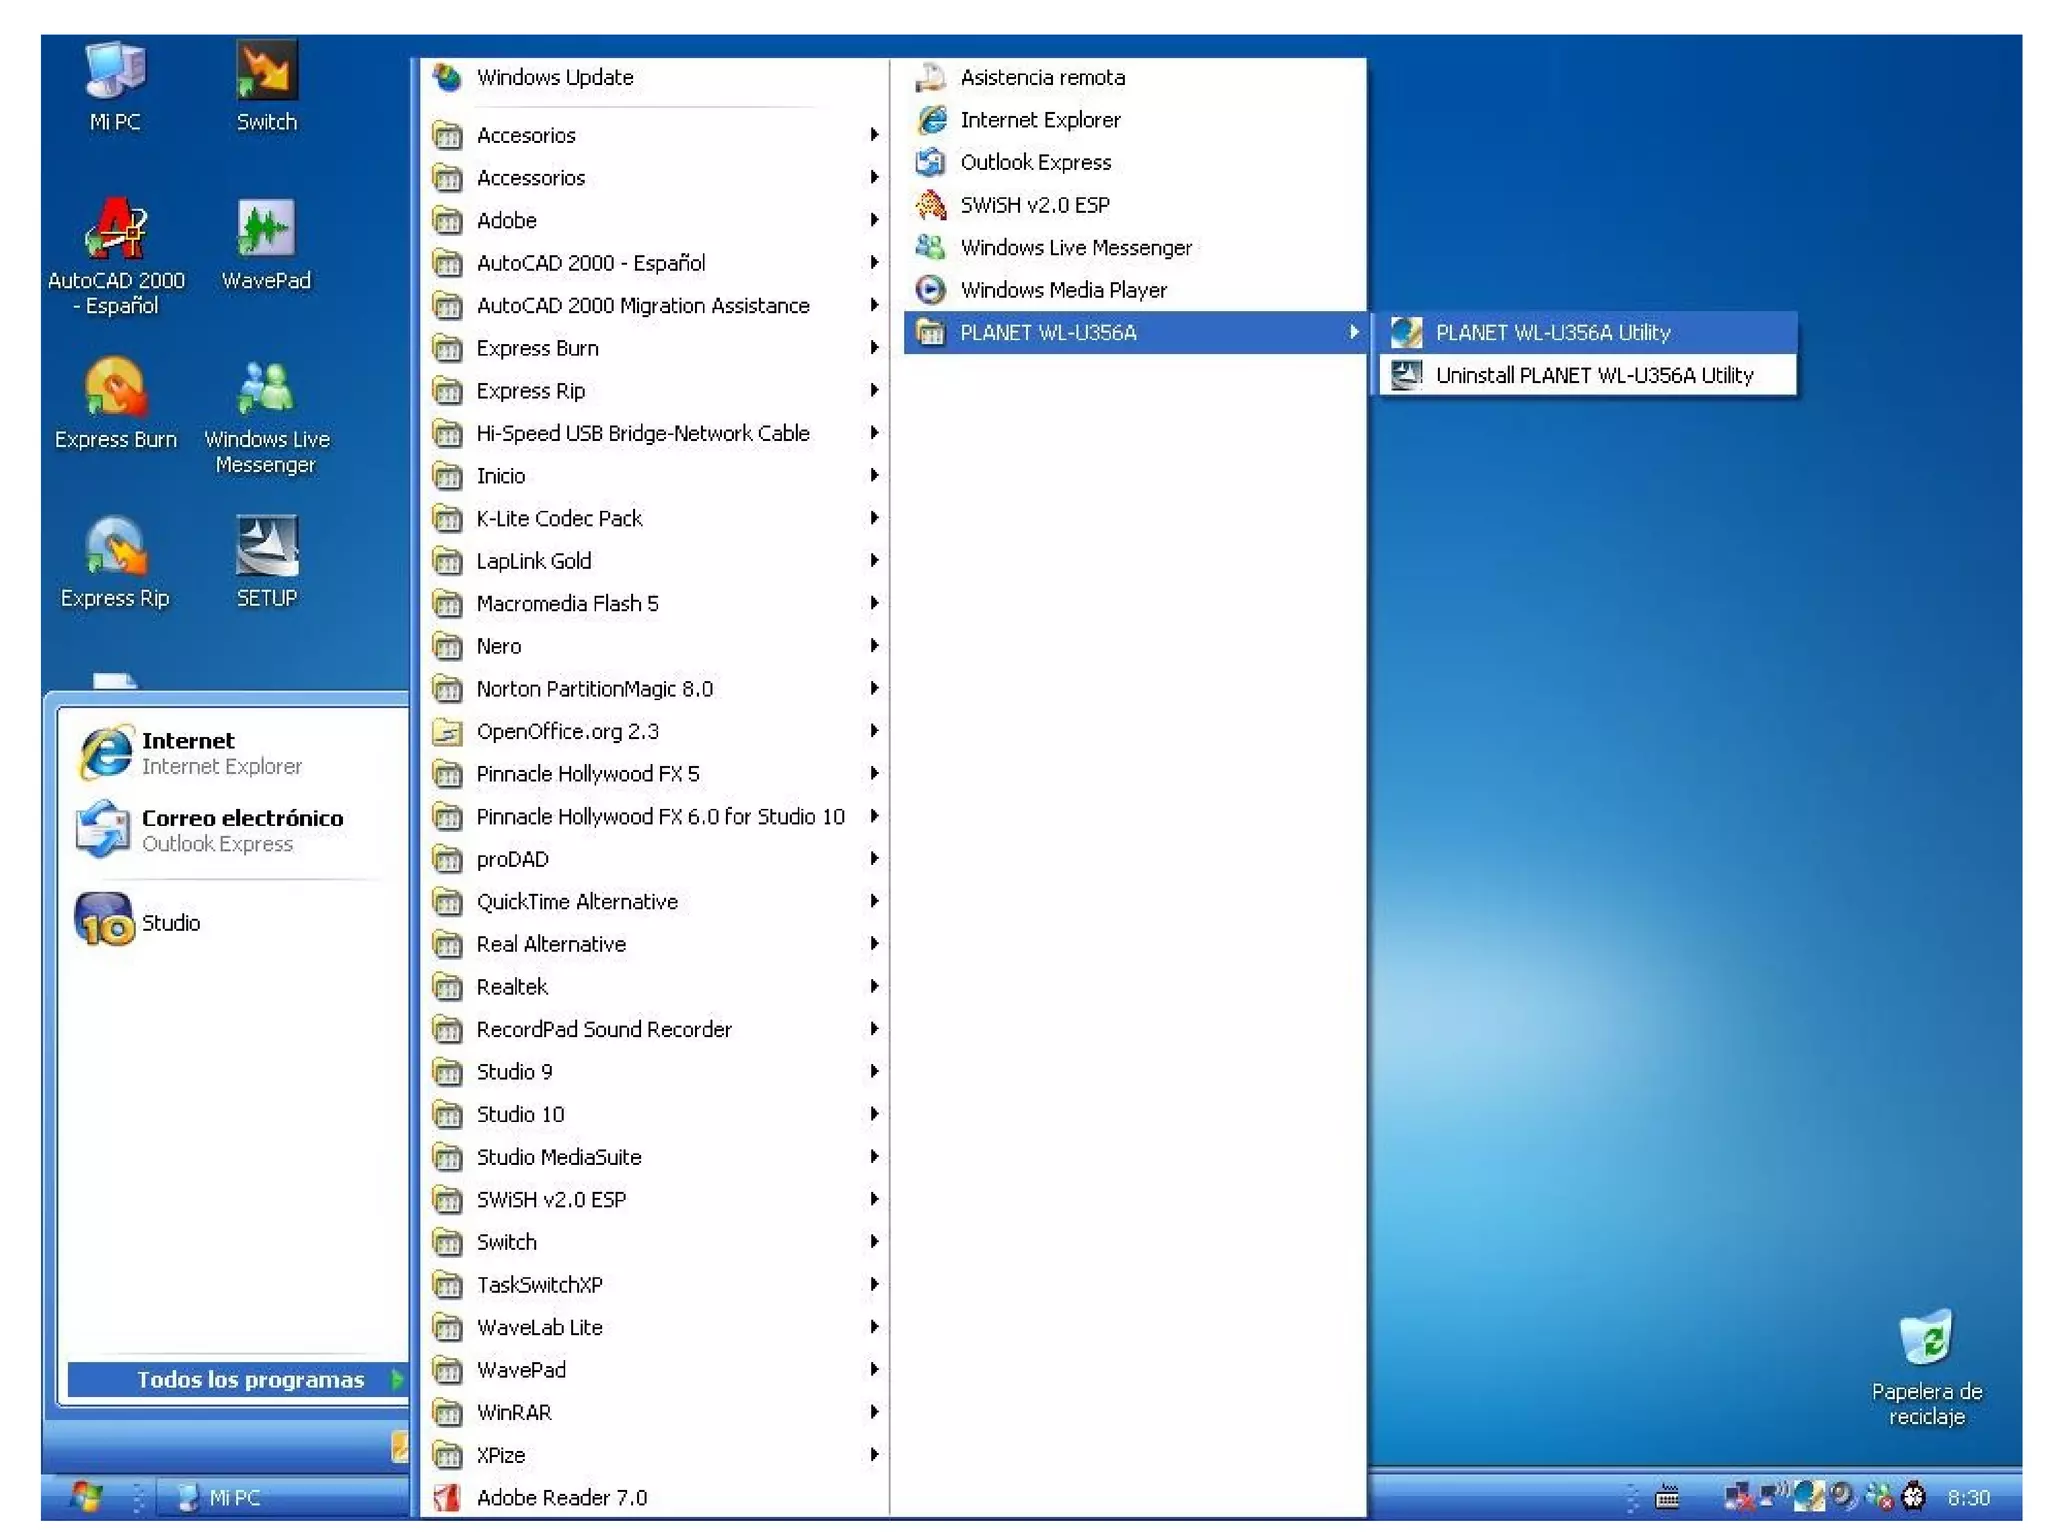
Task: Expand OpenOffice.org 2.3 folder
Action: click(x=567, y=731)
